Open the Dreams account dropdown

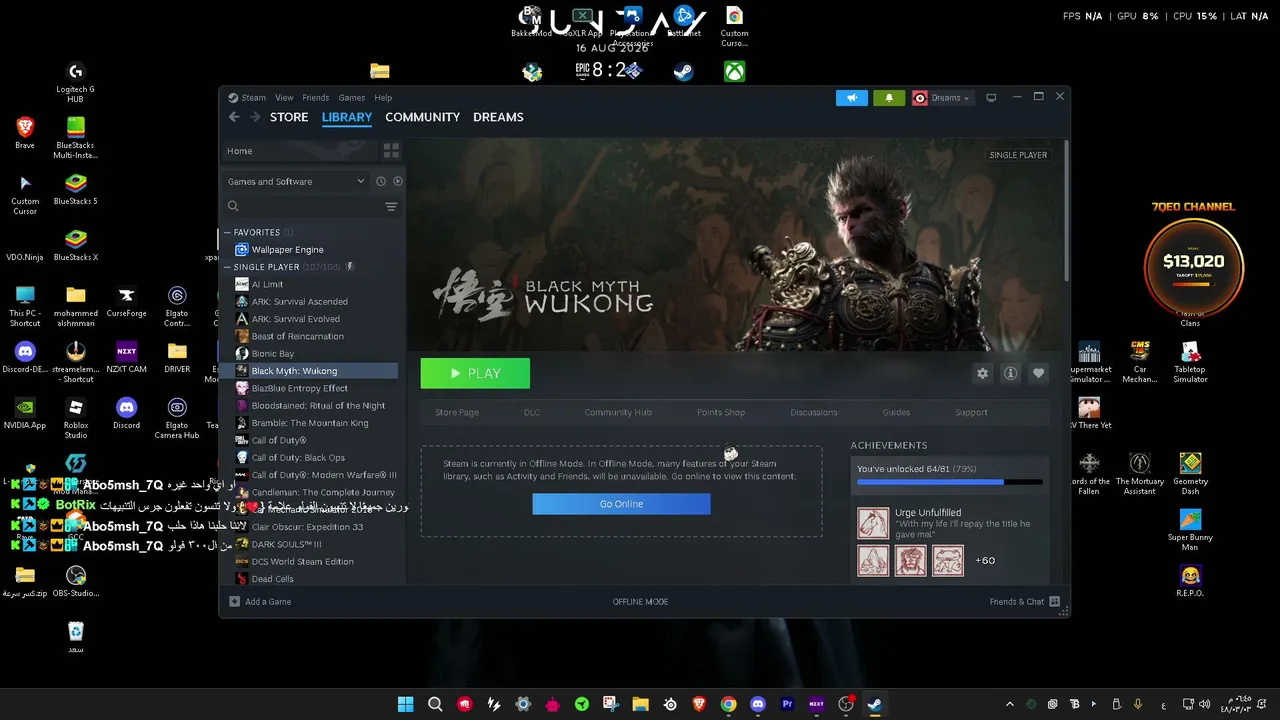tap(941, 98)
